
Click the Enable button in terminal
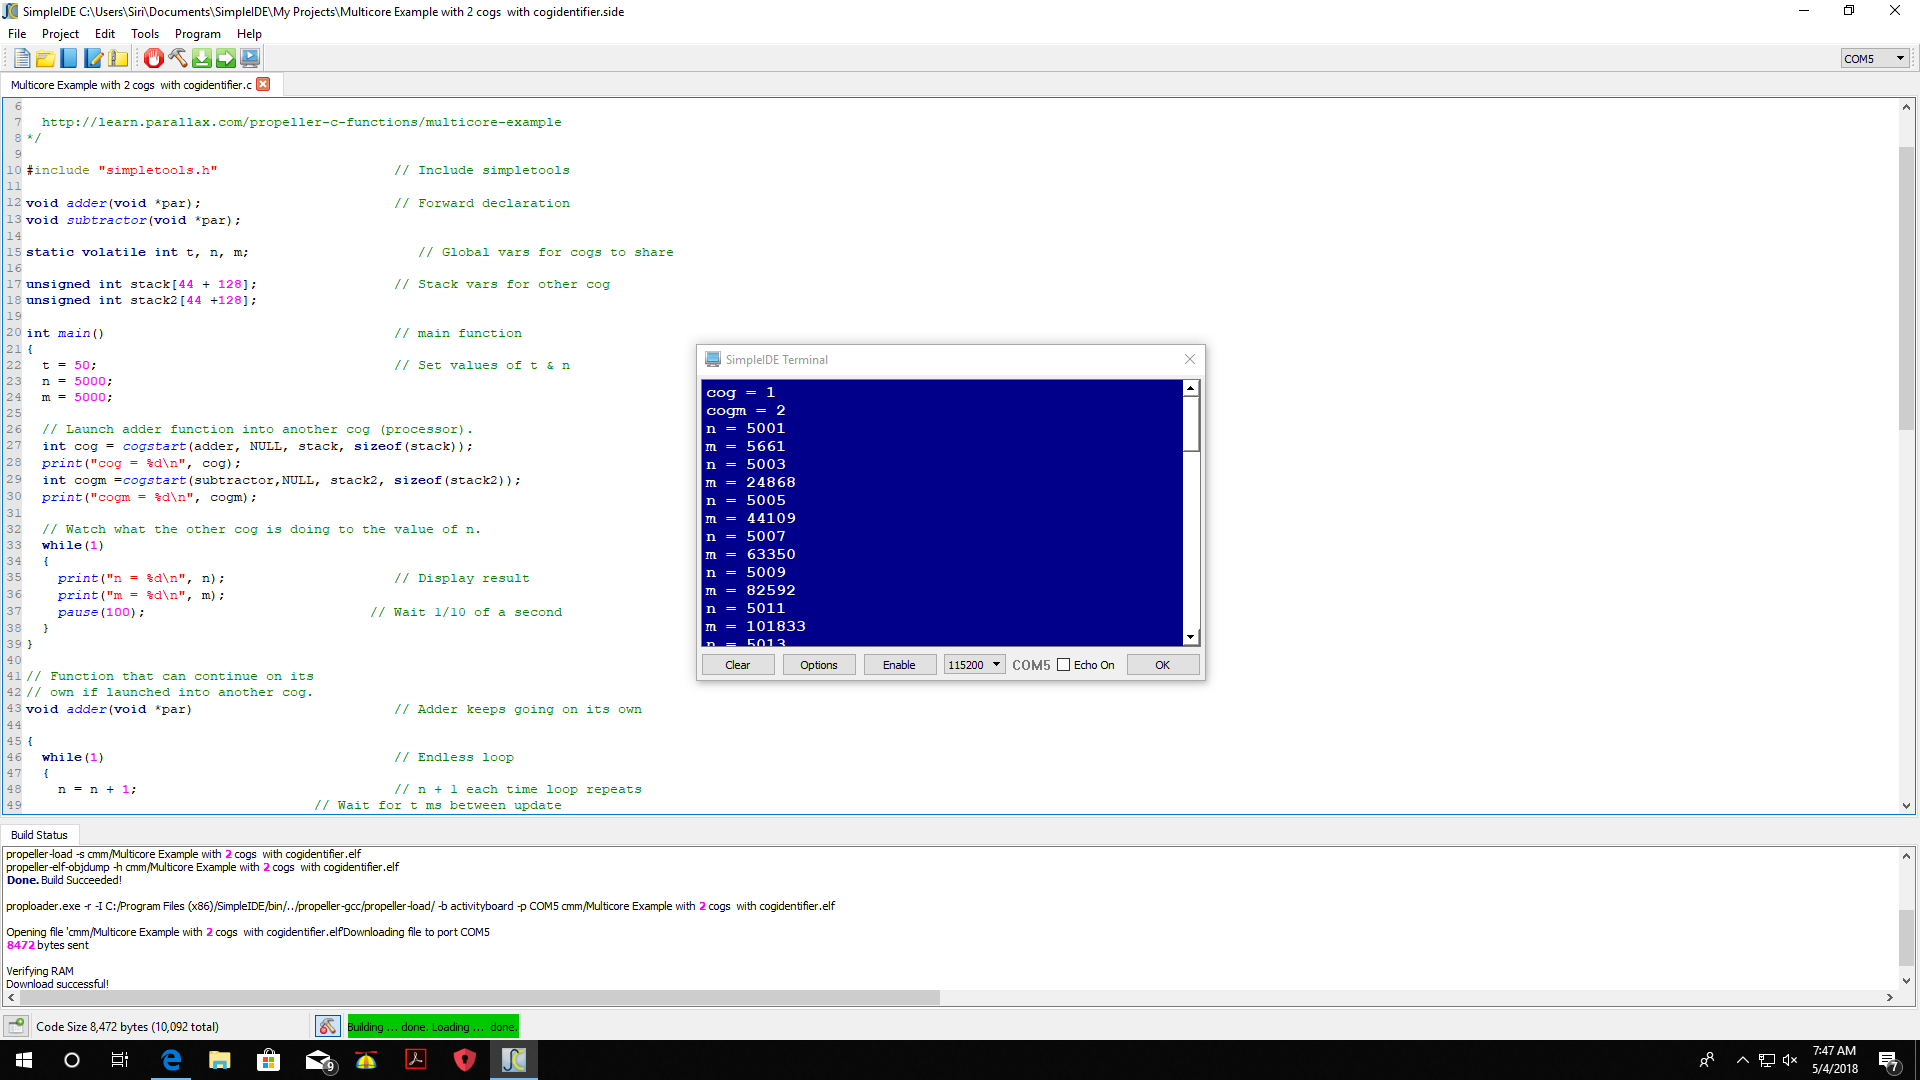pos(899,665)
